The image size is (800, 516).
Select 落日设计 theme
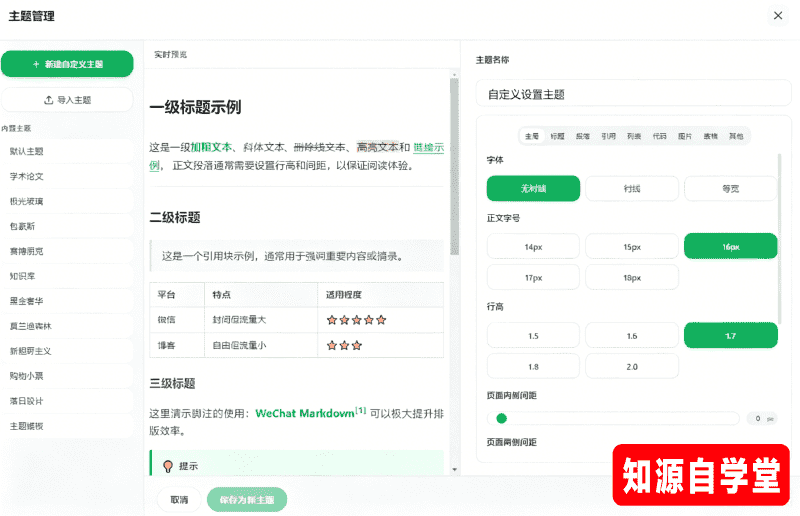[x=67, y=401]
